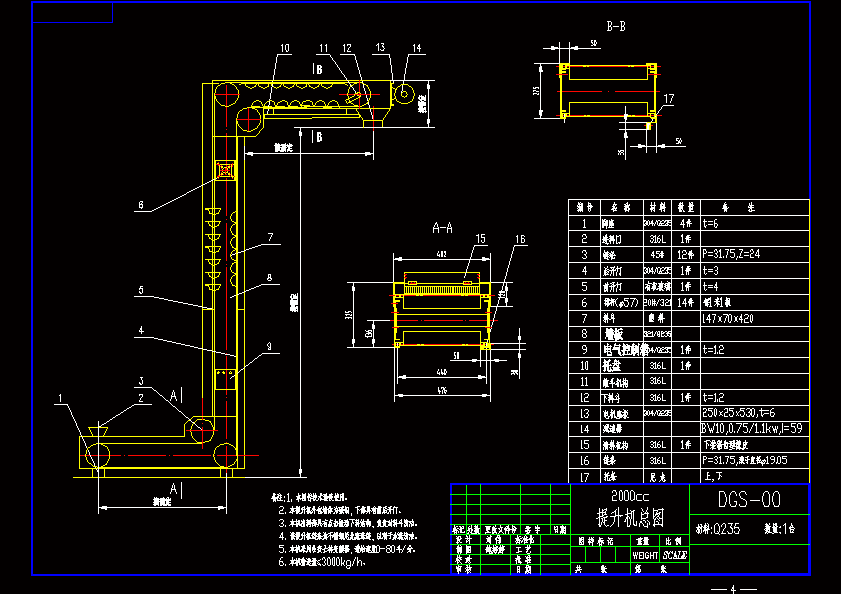Click the 476 dimension in A-A view

[442, 391]
